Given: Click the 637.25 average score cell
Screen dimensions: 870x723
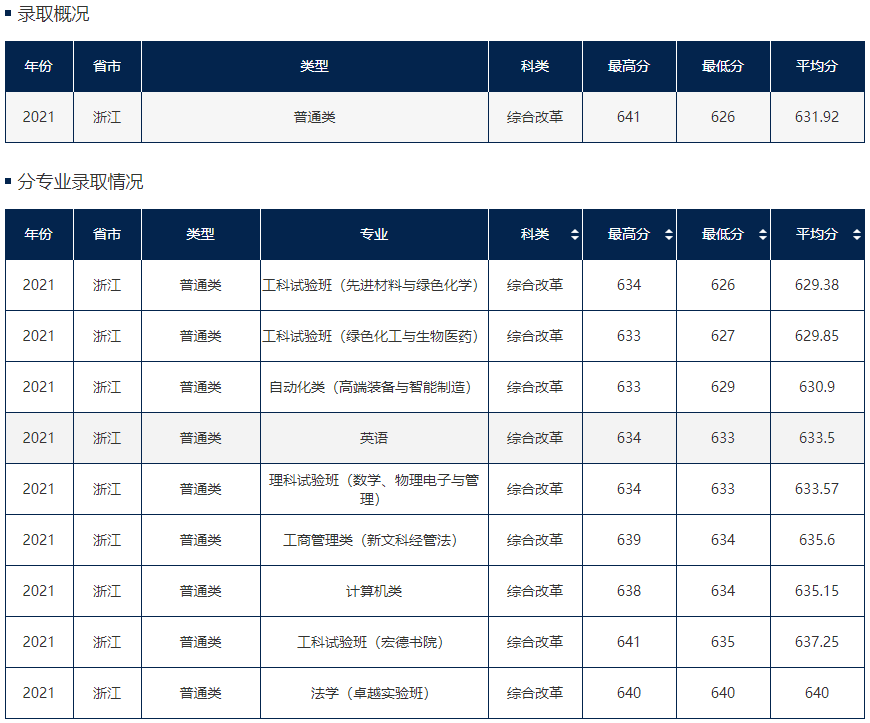Looking at the screenshot, I should click(816, 642).
